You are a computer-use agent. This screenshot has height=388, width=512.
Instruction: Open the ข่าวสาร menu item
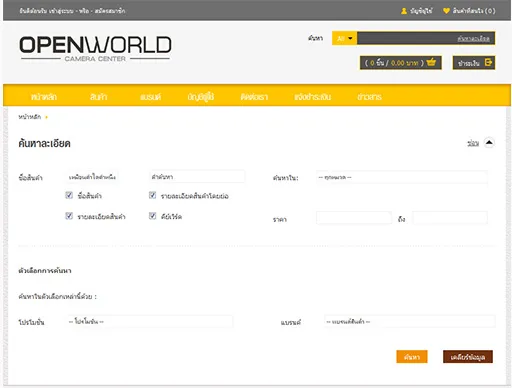(x=369, y=97)
